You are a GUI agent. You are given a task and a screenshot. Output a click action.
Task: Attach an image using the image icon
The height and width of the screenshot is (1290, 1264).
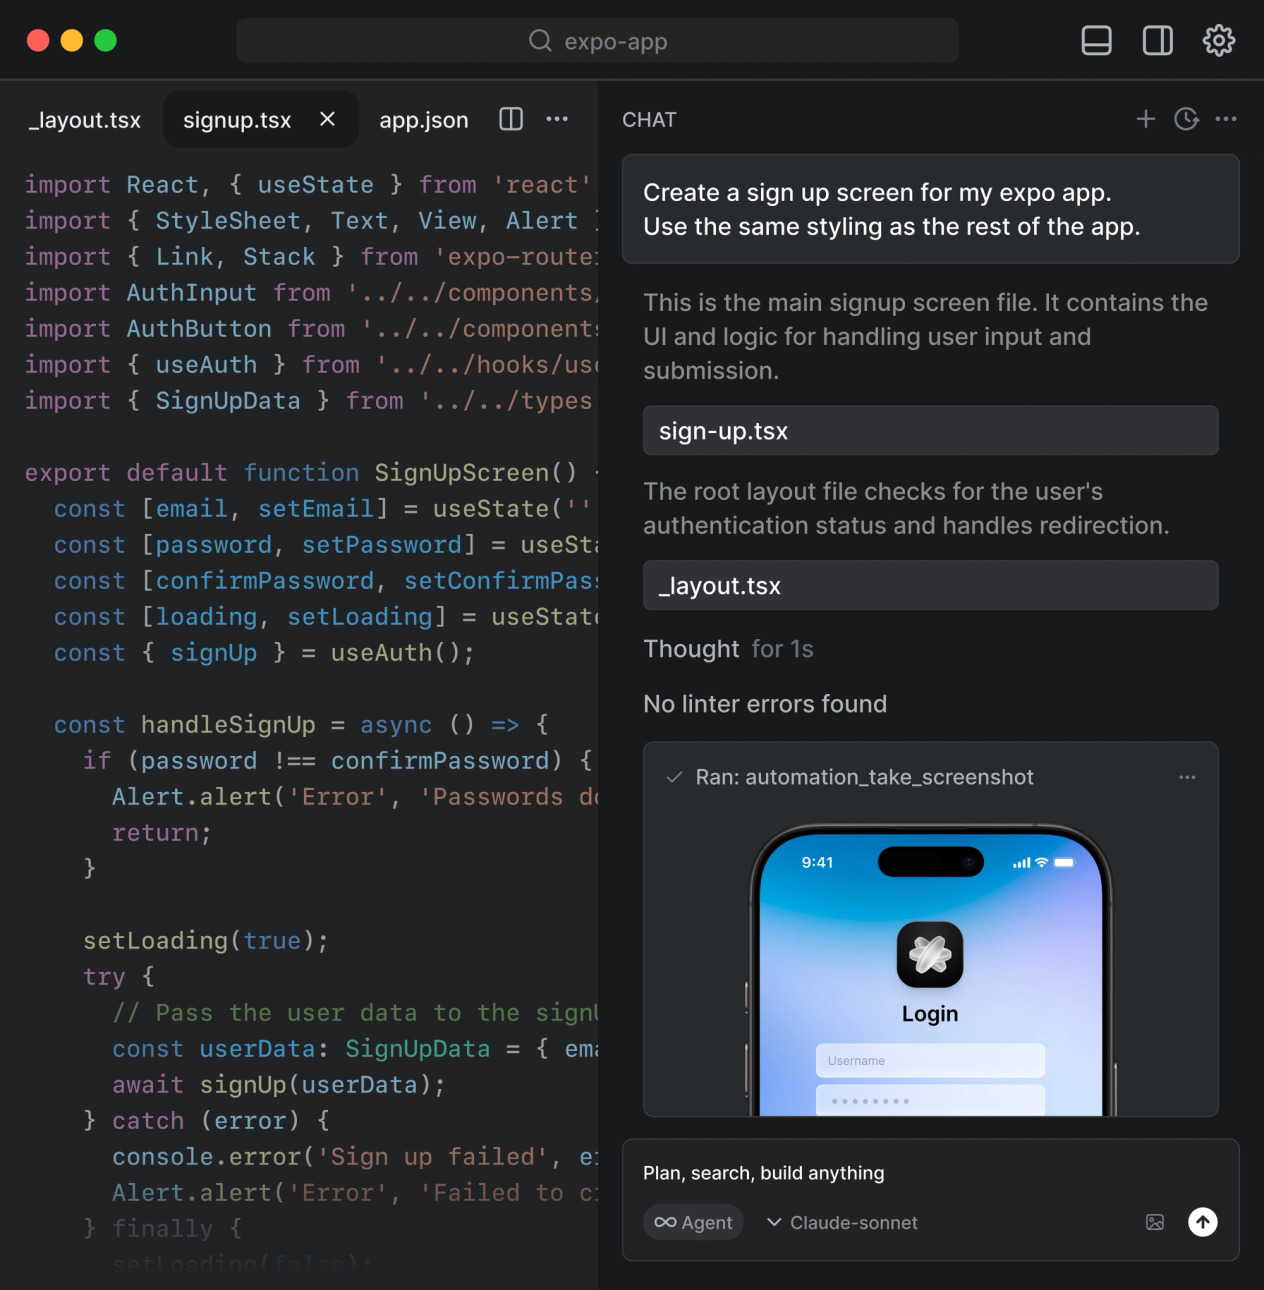pyautogui.click(x=1156, y=1222)
